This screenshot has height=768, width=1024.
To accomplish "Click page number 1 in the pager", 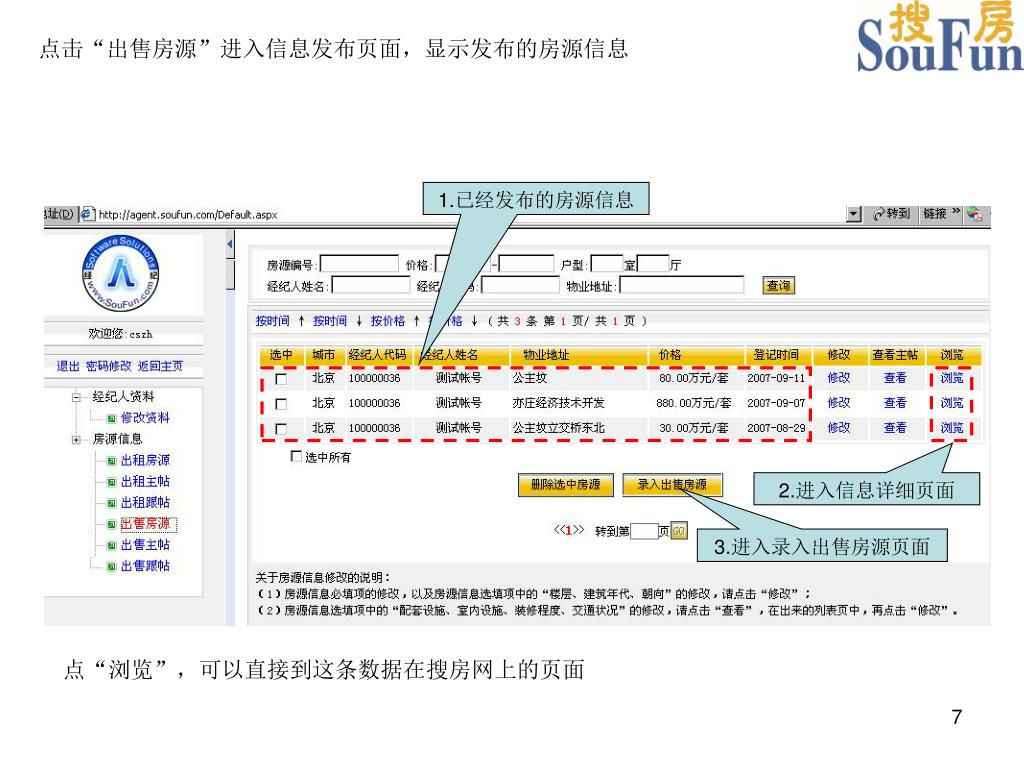I will click(568, 530).
